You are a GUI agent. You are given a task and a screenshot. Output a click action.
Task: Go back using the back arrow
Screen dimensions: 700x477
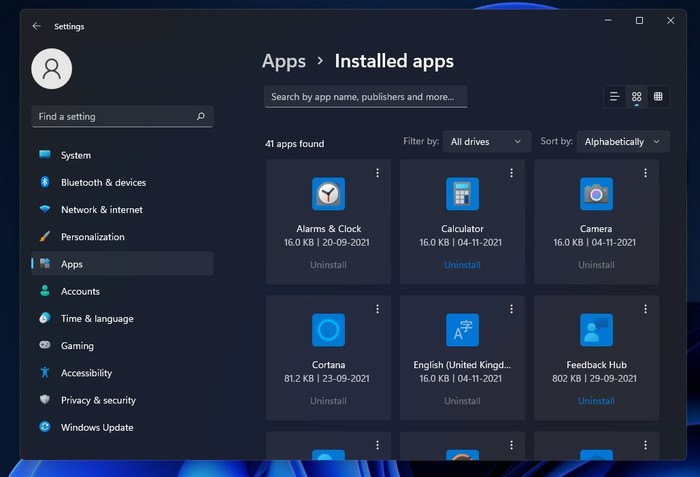click(37, 26)
